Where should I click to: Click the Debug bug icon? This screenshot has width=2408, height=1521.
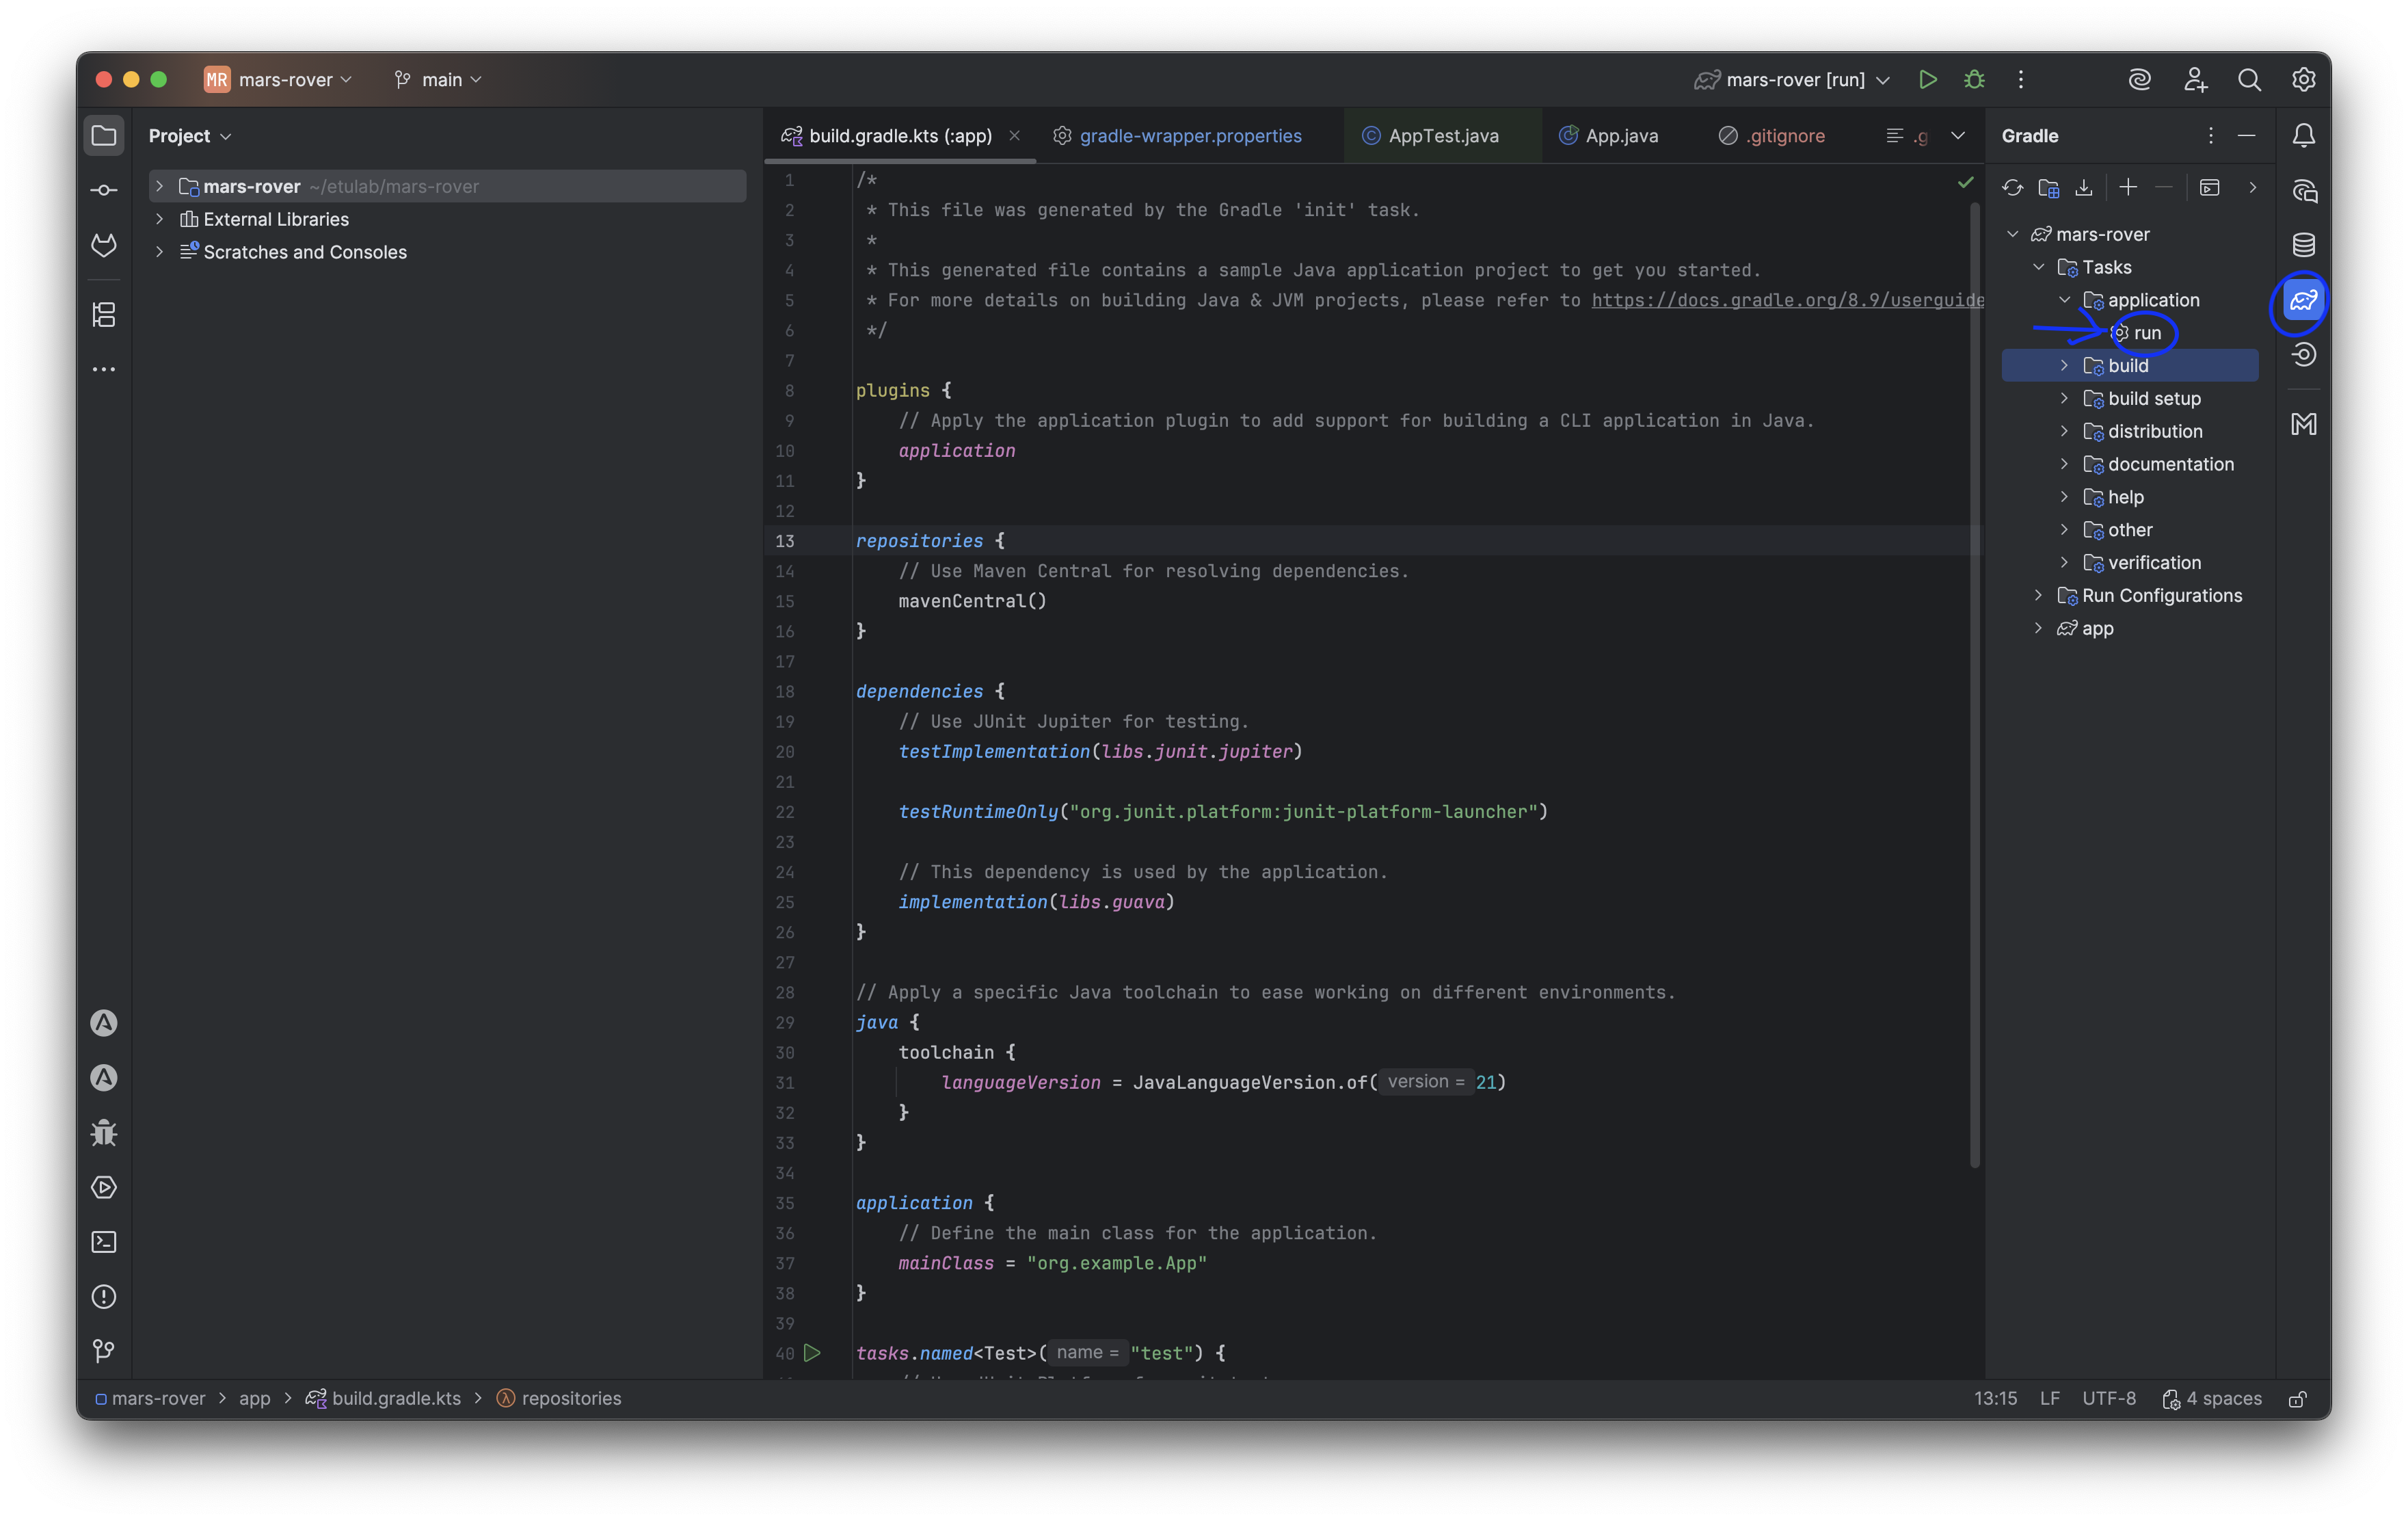tap(1974, 80)
